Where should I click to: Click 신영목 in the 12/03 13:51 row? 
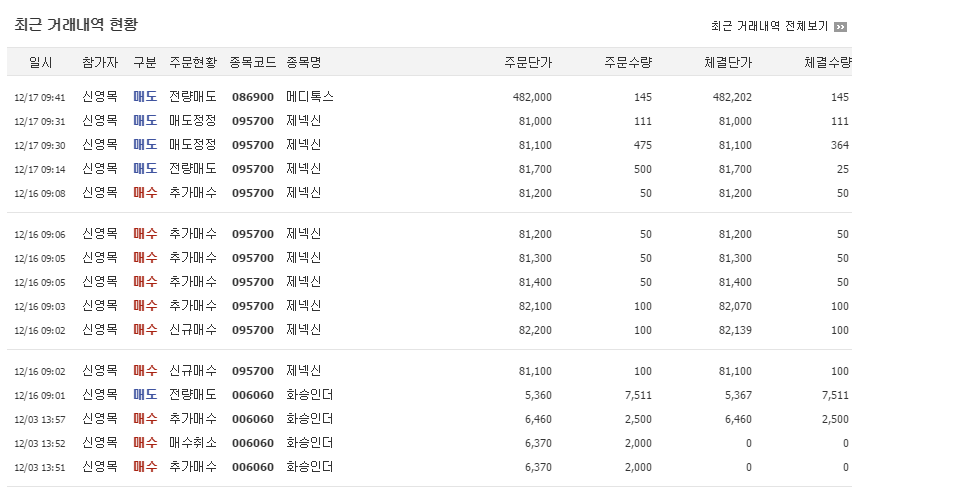click(100, 467)
